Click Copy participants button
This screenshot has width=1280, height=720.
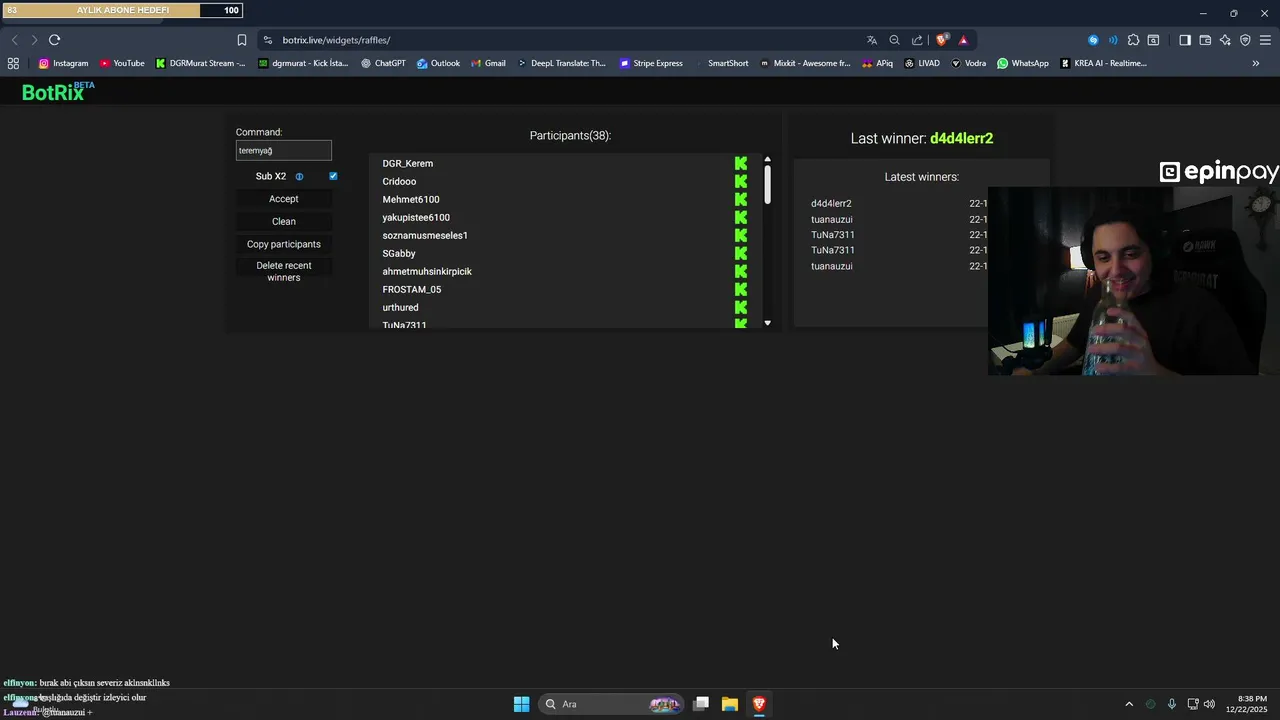(284, 244)
